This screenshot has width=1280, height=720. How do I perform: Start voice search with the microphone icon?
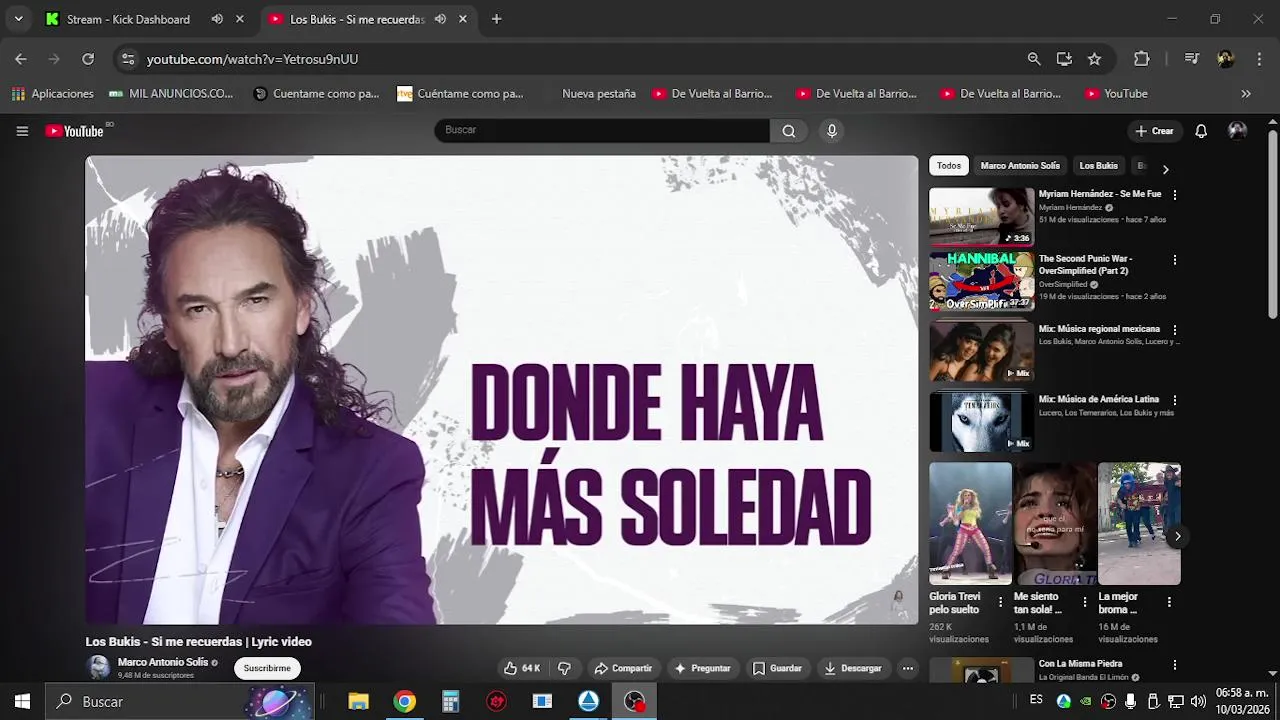[x=831, y=131]
